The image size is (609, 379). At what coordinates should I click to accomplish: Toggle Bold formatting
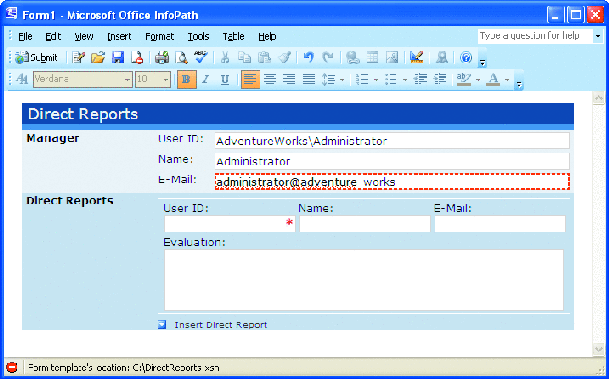[x=186, y=79]
